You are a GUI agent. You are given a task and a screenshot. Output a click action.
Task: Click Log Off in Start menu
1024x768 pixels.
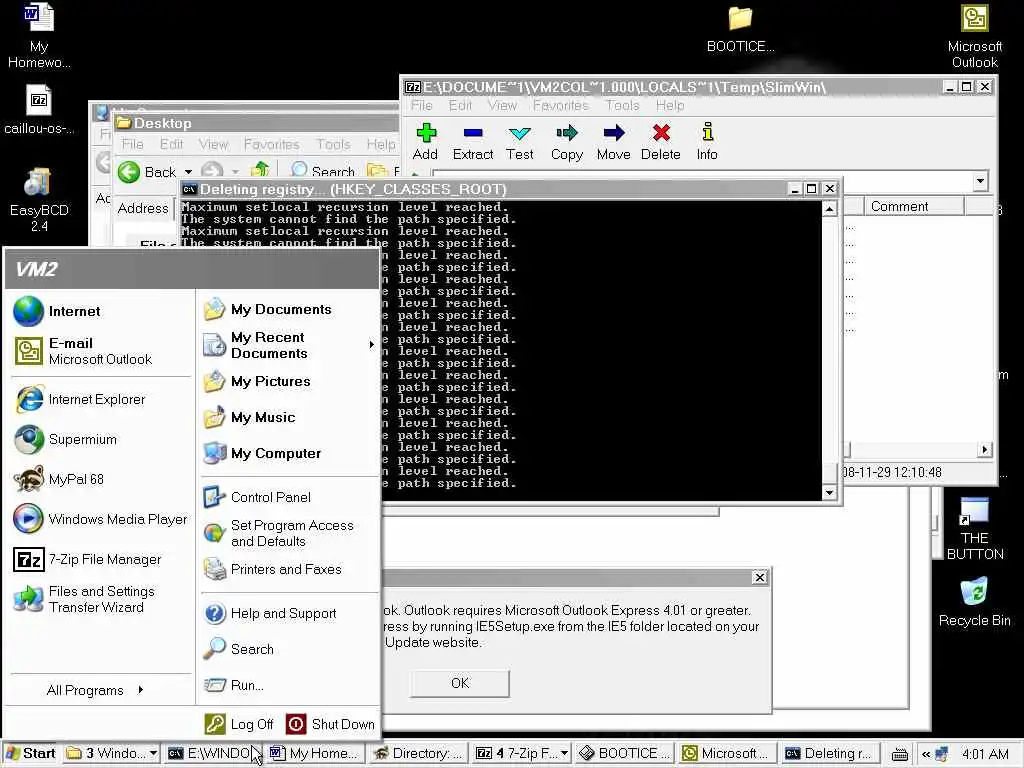click(x=239, y=724)
